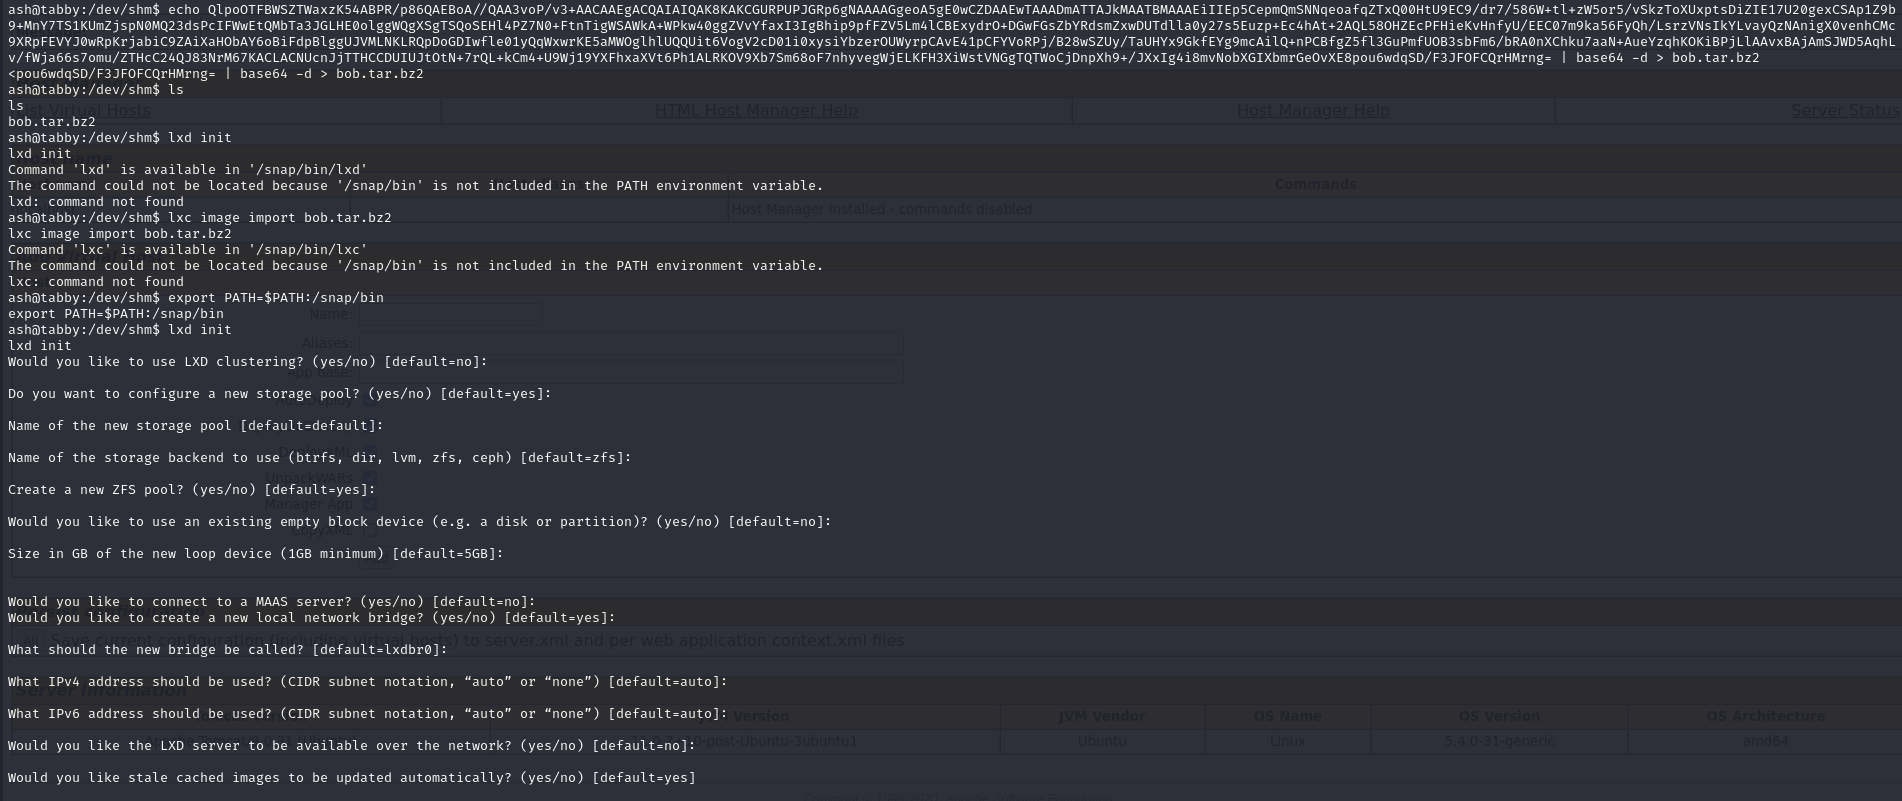Enable the CopyXML checkbox

click(x=370, y=531)
